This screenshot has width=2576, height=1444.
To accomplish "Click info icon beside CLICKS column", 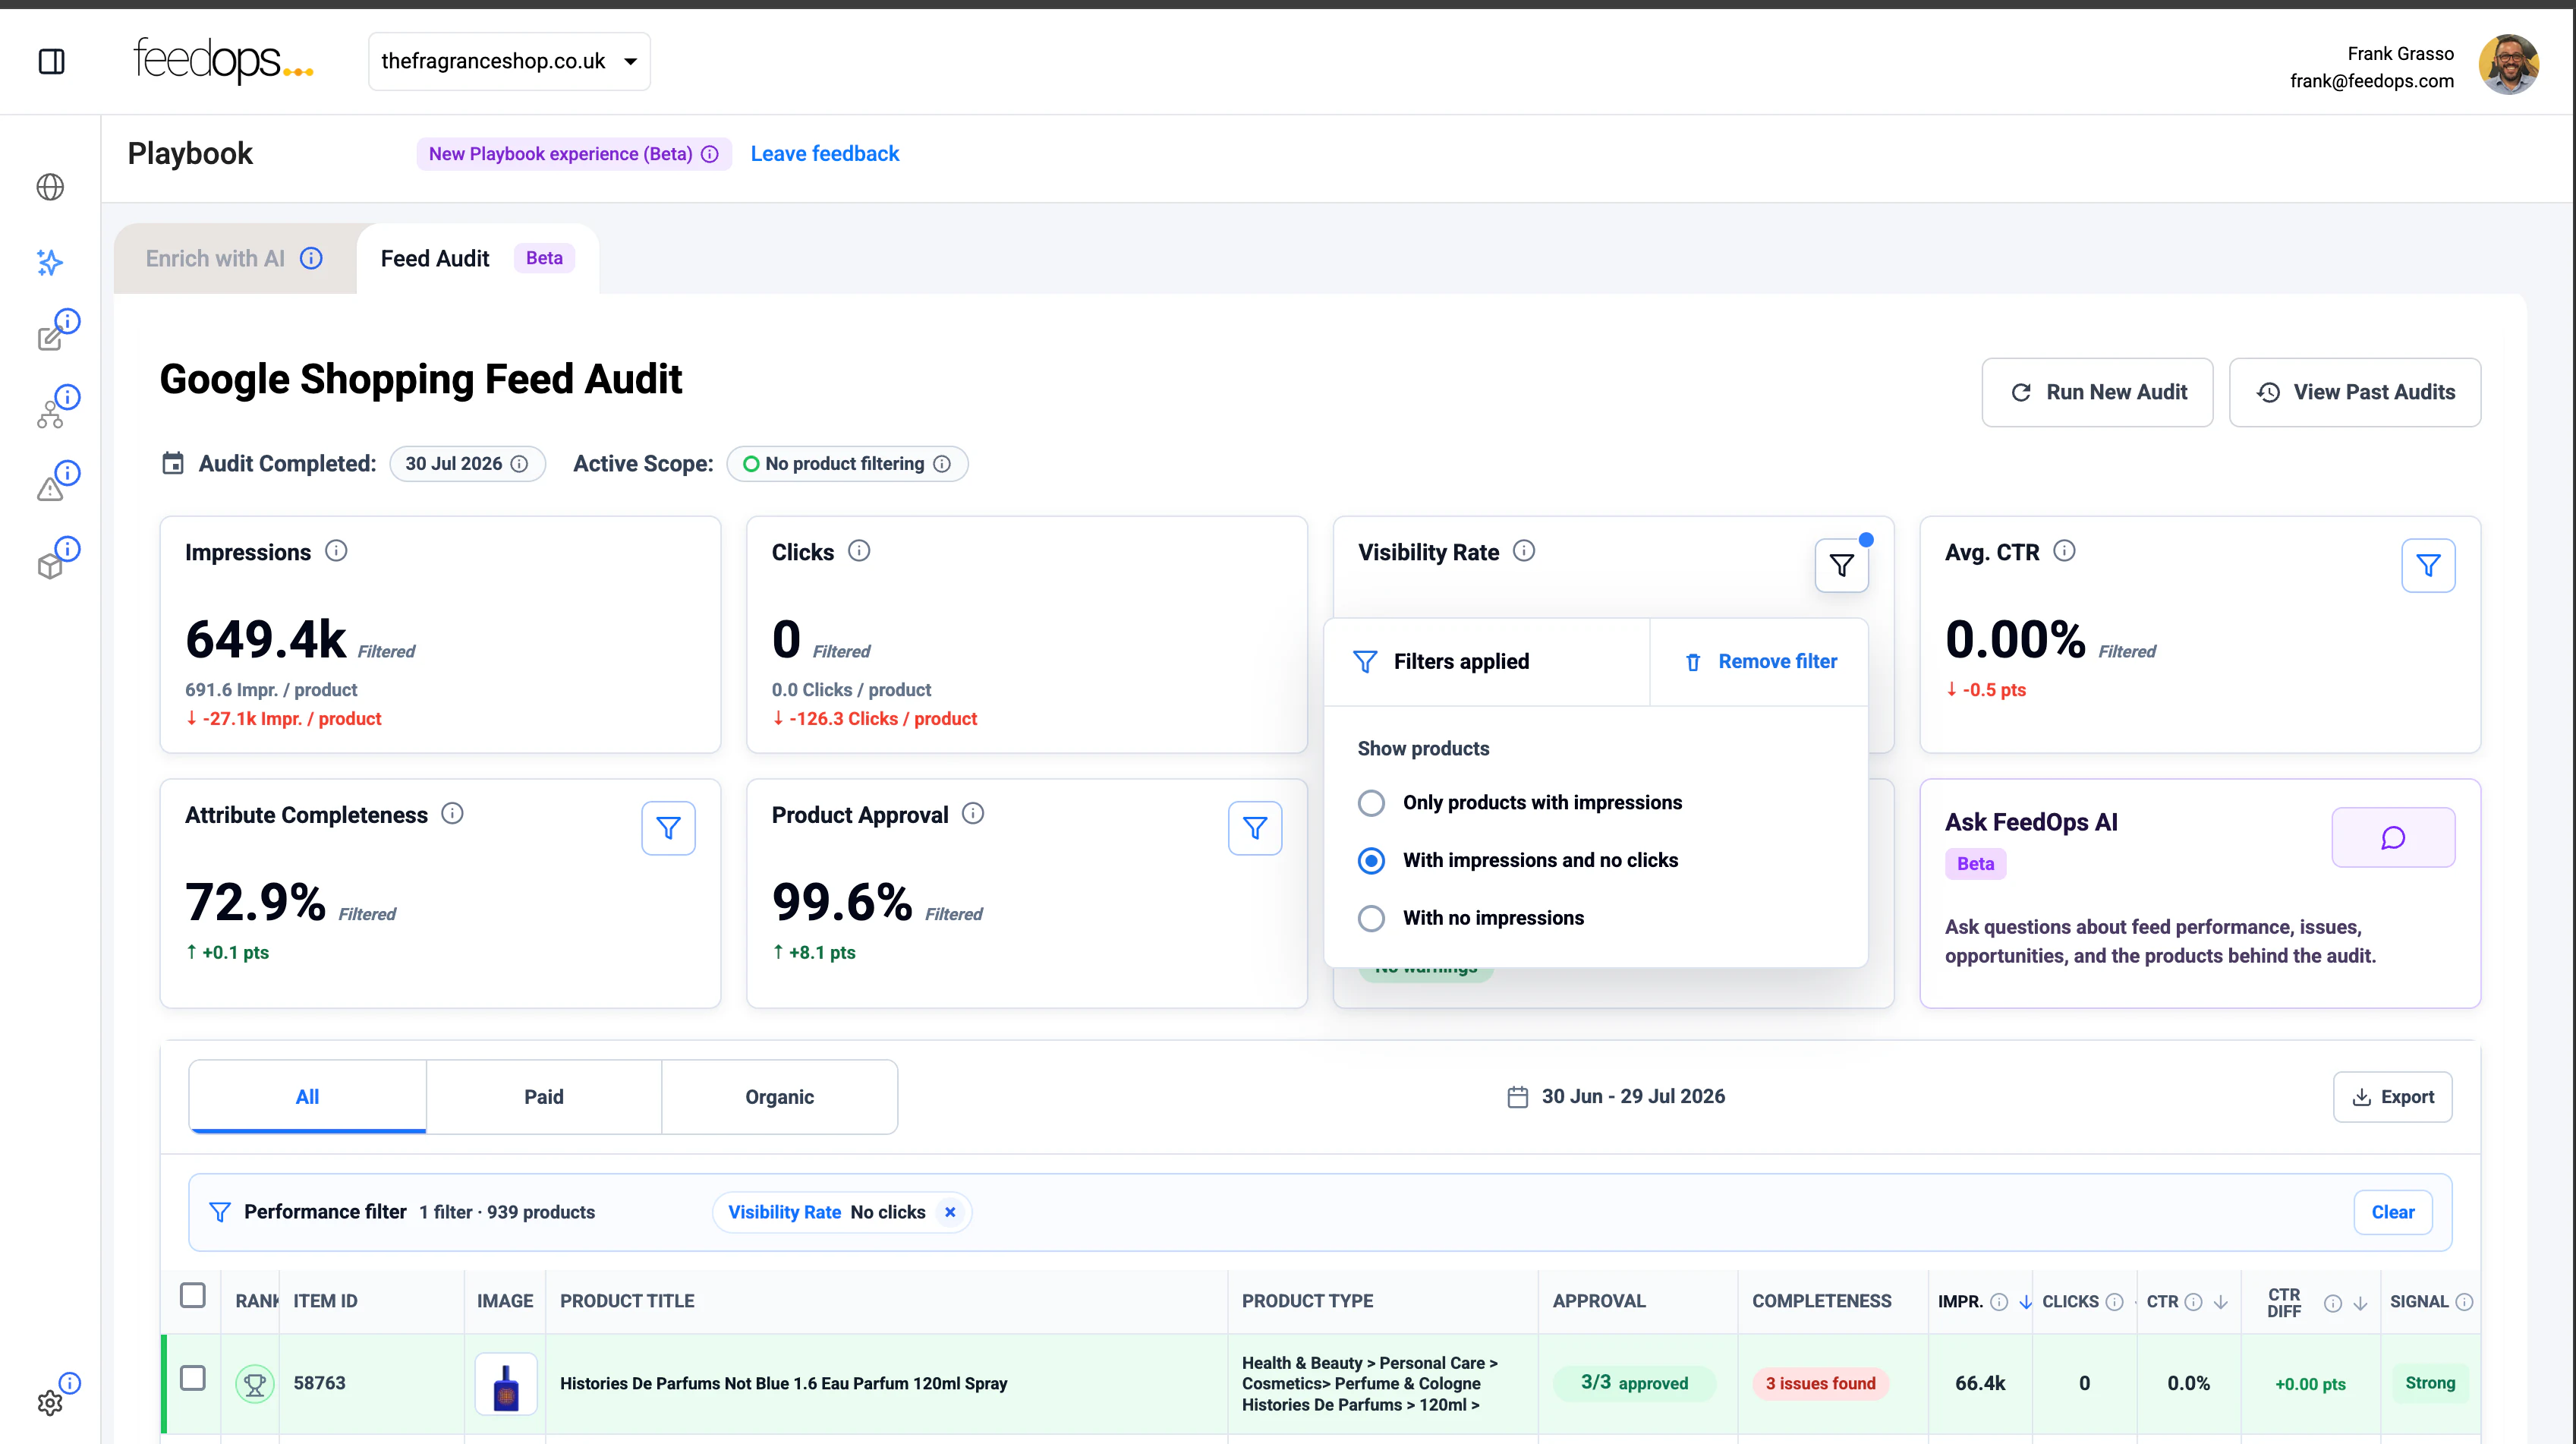I will pos(2114,1302).
